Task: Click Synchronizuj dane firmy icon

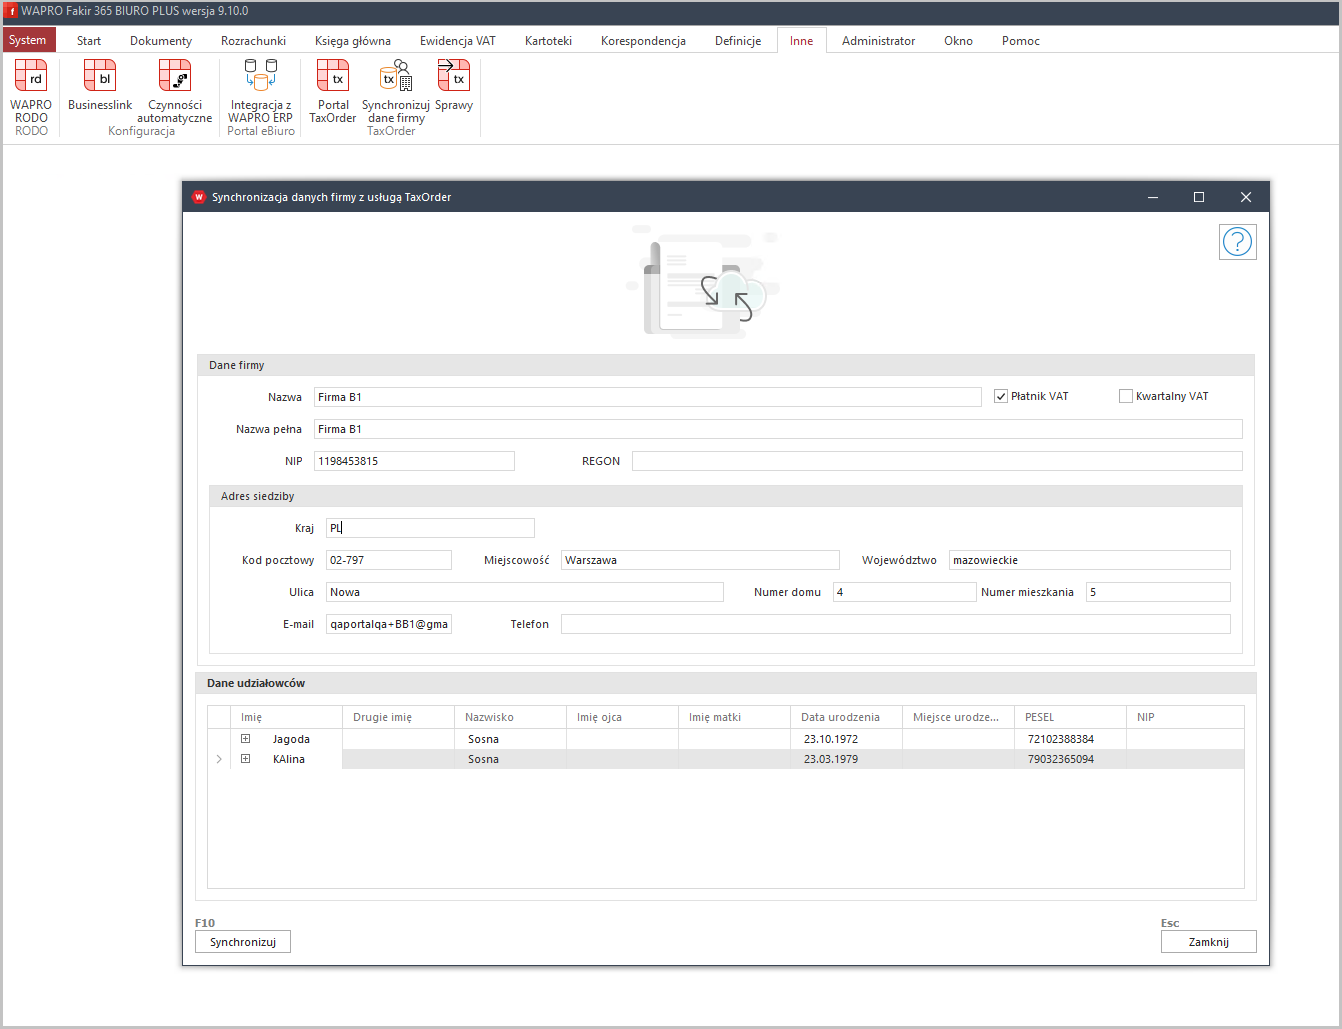Action: coord(396,77)
